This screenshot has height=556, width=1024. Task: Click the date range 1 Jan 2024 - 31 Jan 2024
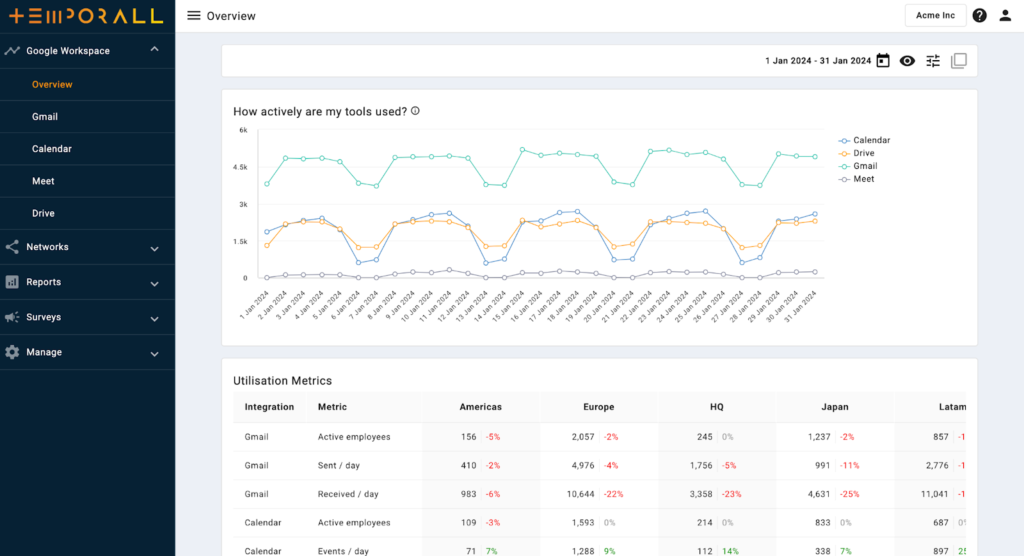[818, 61]
